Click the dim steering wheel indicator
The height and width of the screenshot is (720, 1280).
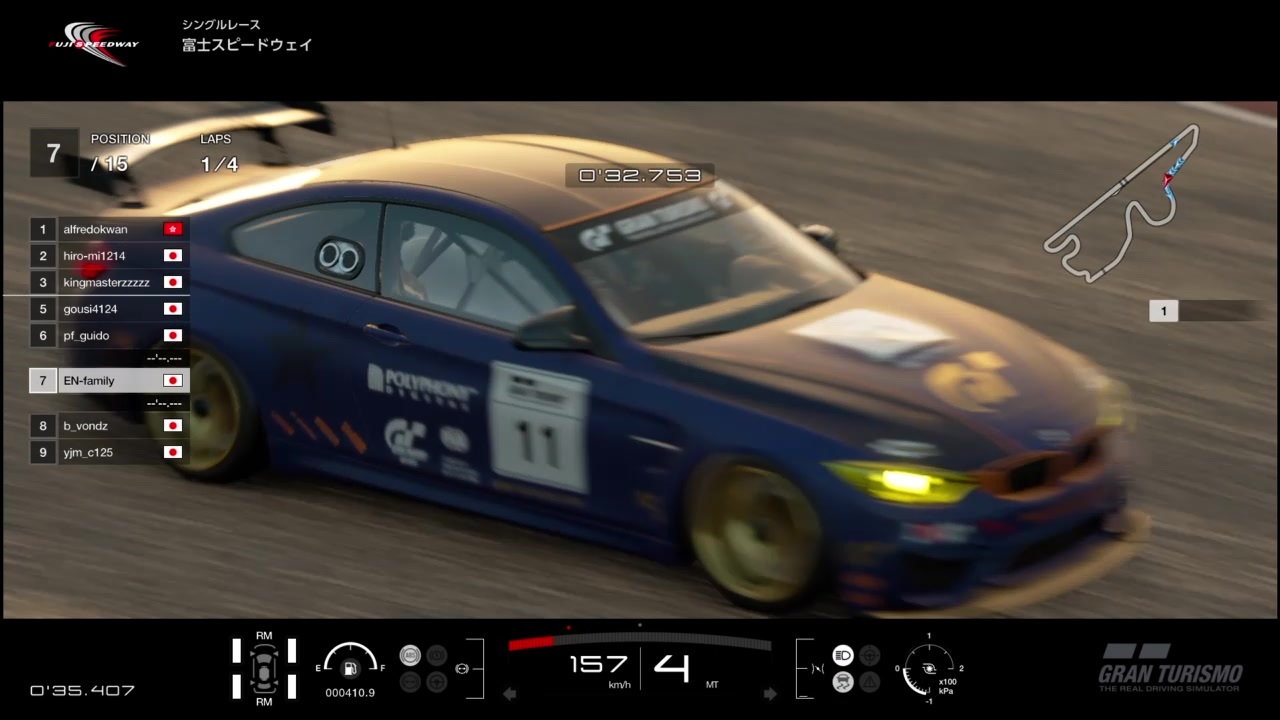(x=870, y=656)
